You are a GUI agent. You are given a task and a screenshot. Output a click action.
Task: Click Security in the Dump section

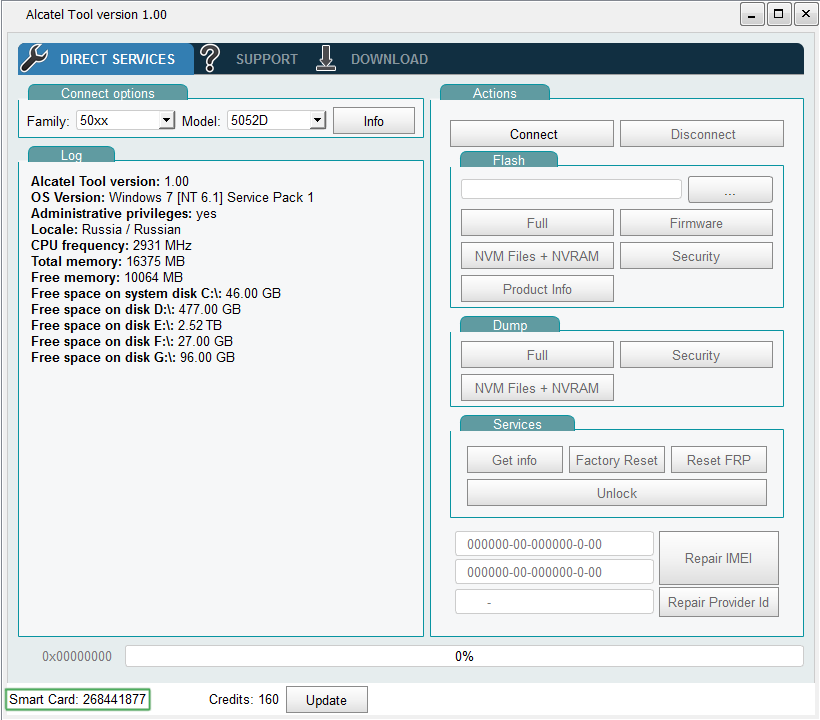696,355
